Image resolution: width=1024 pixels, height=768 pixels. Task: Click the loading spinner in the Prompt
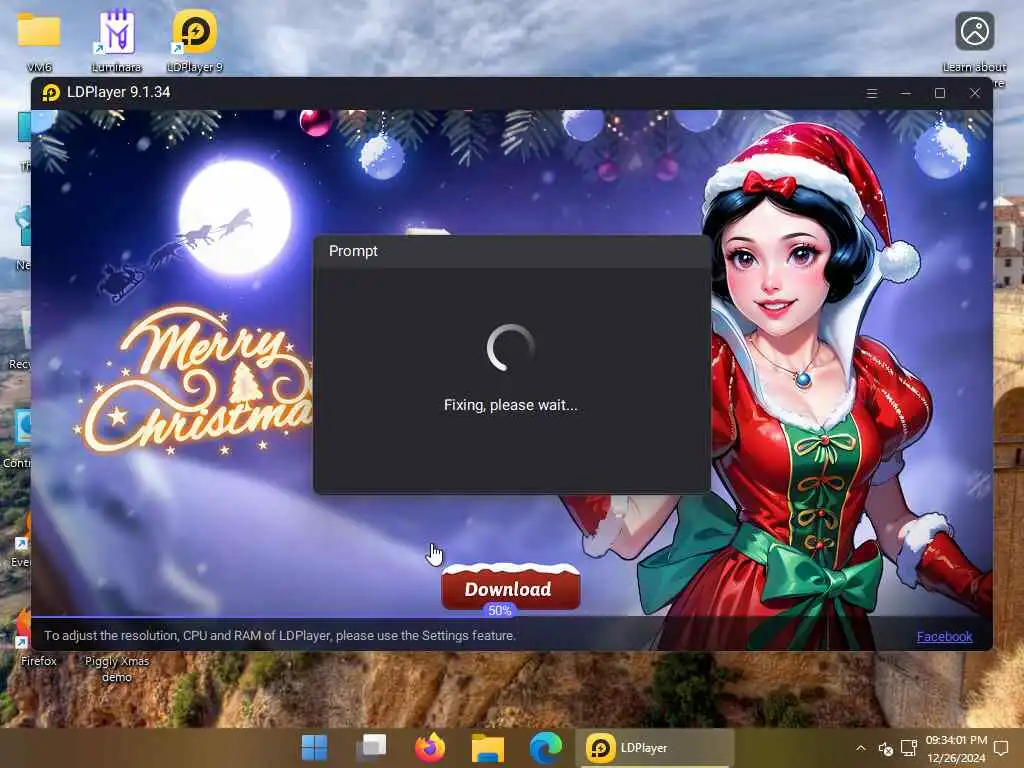(x=511, y=347)
